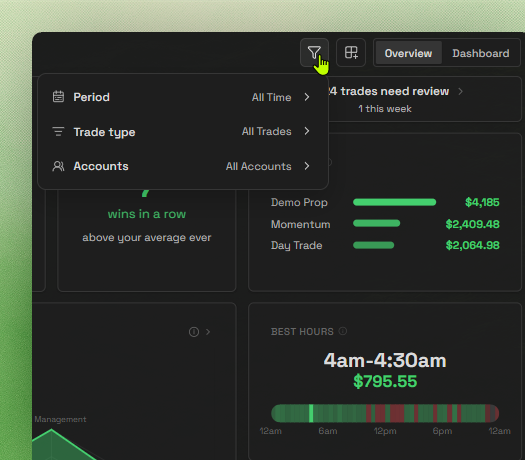The height and width of the screenshot is (460, 525).
Task: Open the trades need review link
Action: click(389, 91)
